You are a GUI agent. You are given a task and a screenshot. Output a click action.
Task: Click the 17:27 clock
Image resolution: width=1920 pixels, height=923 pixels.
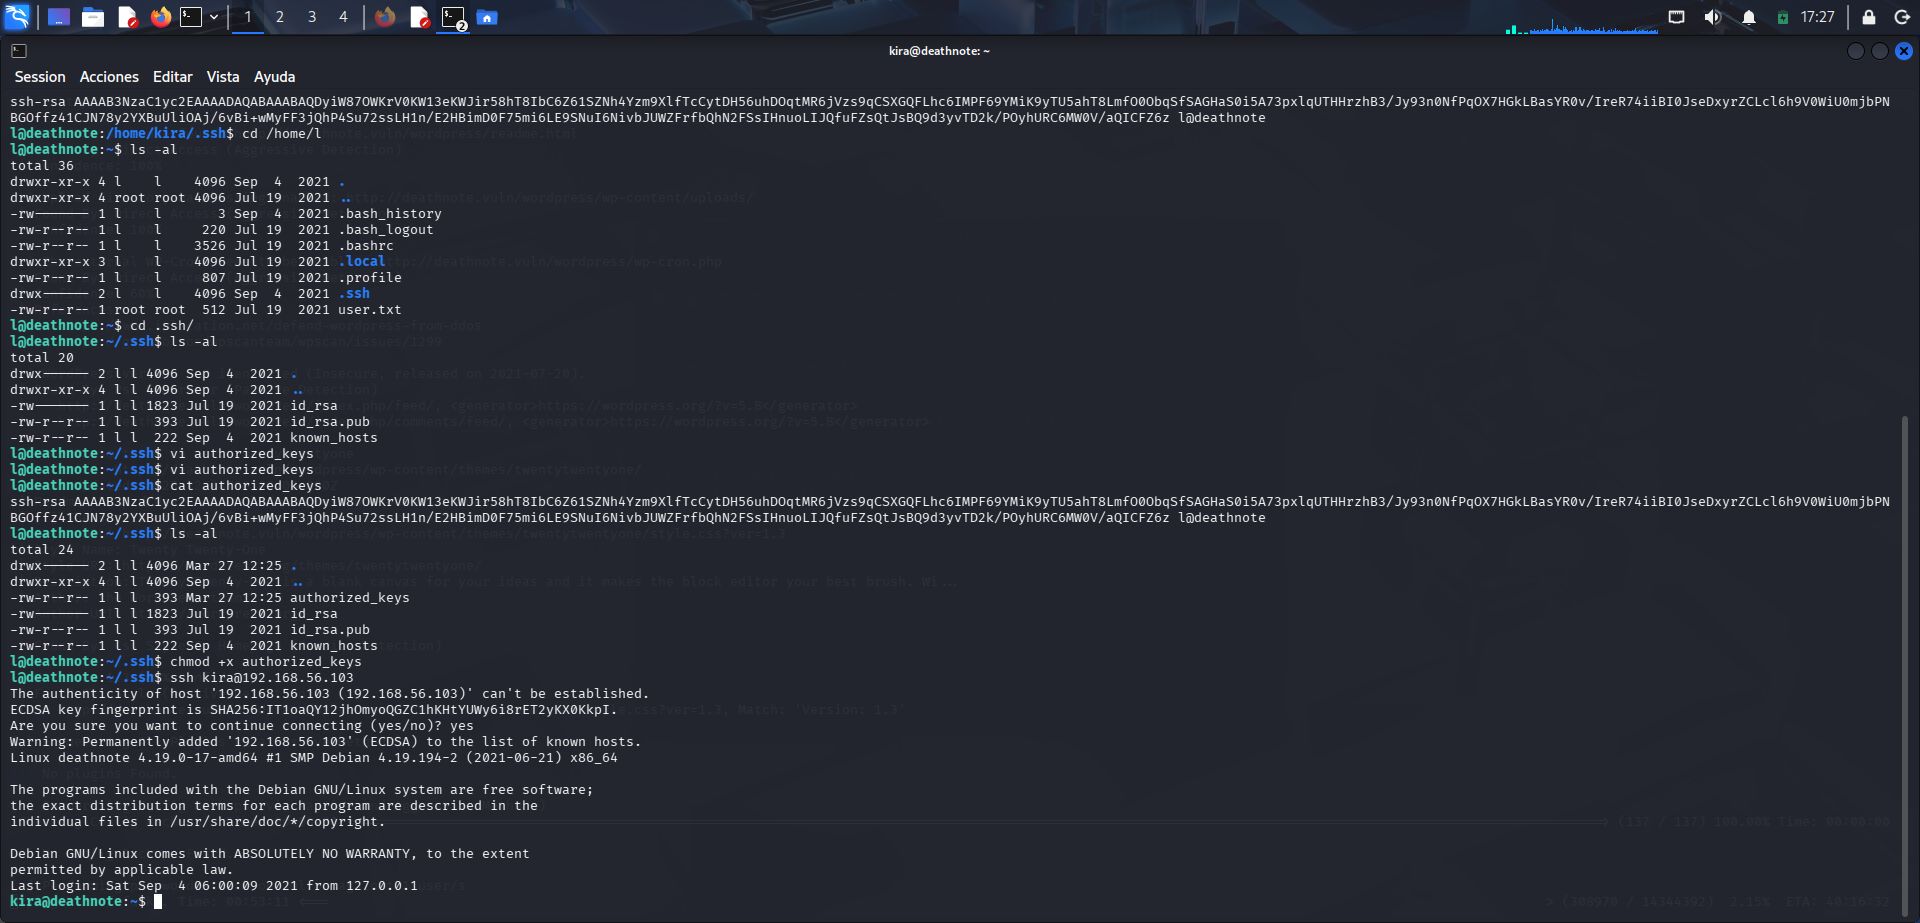coord(1817,17)
